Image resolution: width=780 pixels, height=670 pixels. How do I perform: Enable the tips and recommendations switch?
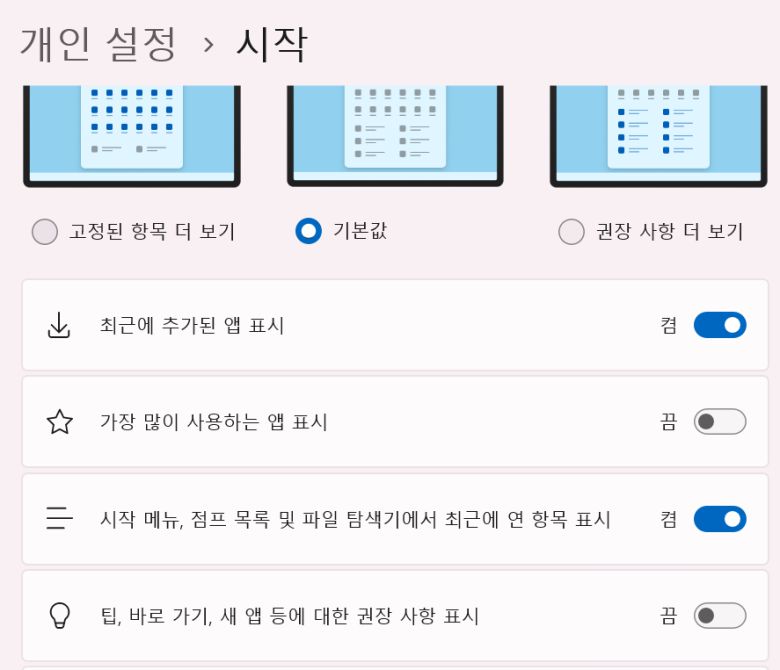720,615
